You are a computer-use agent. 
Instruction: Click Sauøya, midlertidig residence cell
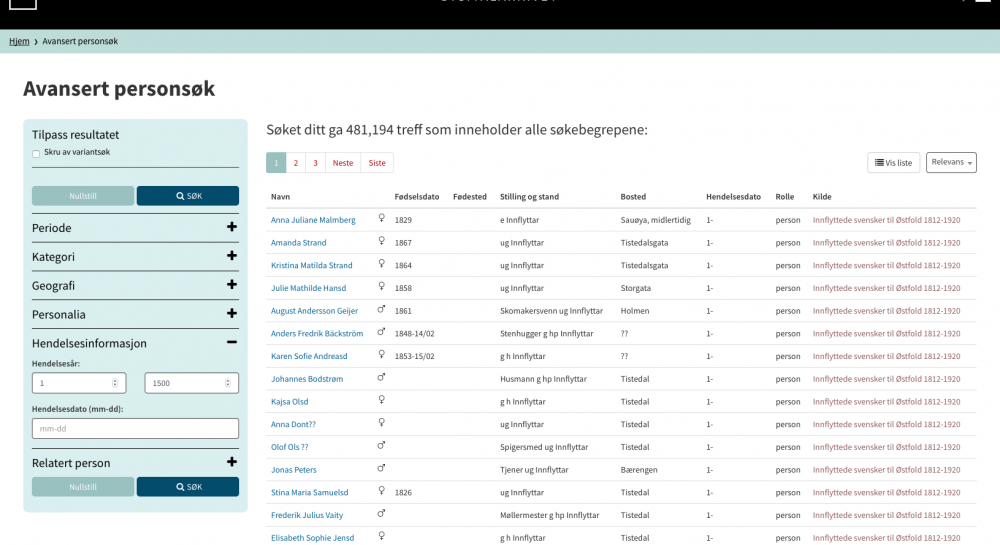[656, 220]
